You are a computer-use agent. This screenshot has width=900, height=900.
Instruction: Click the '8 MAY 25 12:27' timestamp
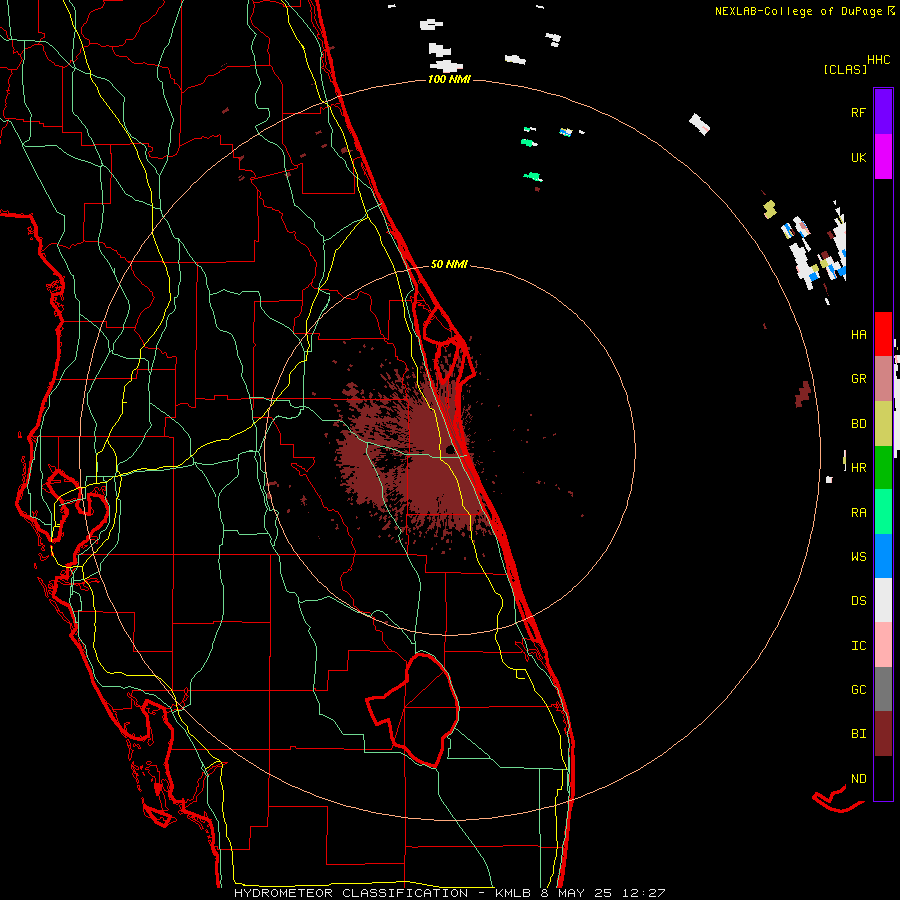point(603,893)
